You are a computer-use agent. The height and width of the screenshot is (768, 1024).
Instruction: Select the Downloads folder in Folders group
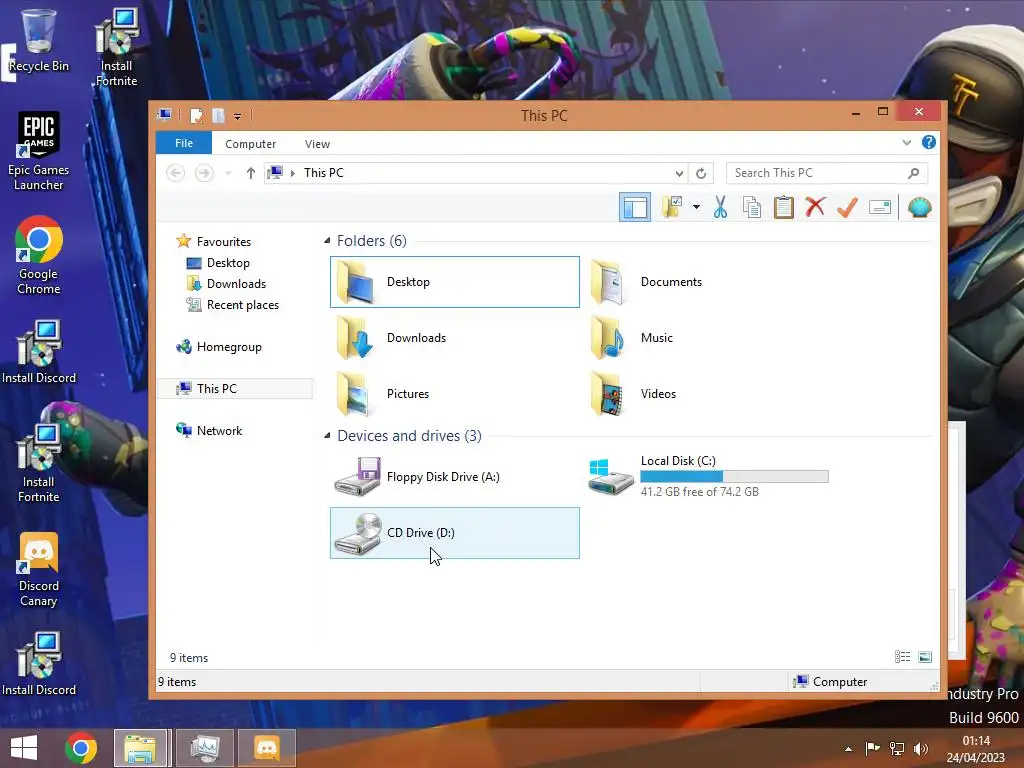[x=416, y=338]
